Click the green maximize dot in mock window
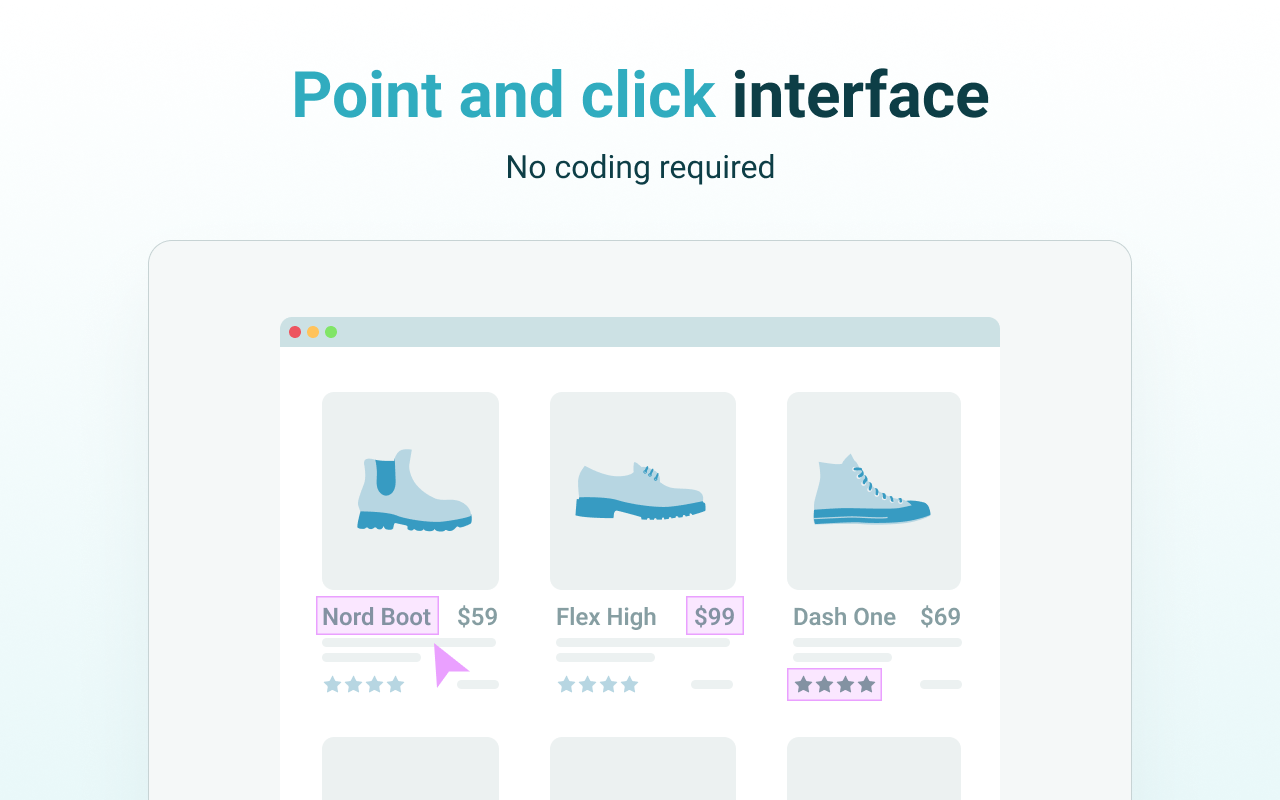Viewport: 1280px width, 800px height. [x=331, y=332]
